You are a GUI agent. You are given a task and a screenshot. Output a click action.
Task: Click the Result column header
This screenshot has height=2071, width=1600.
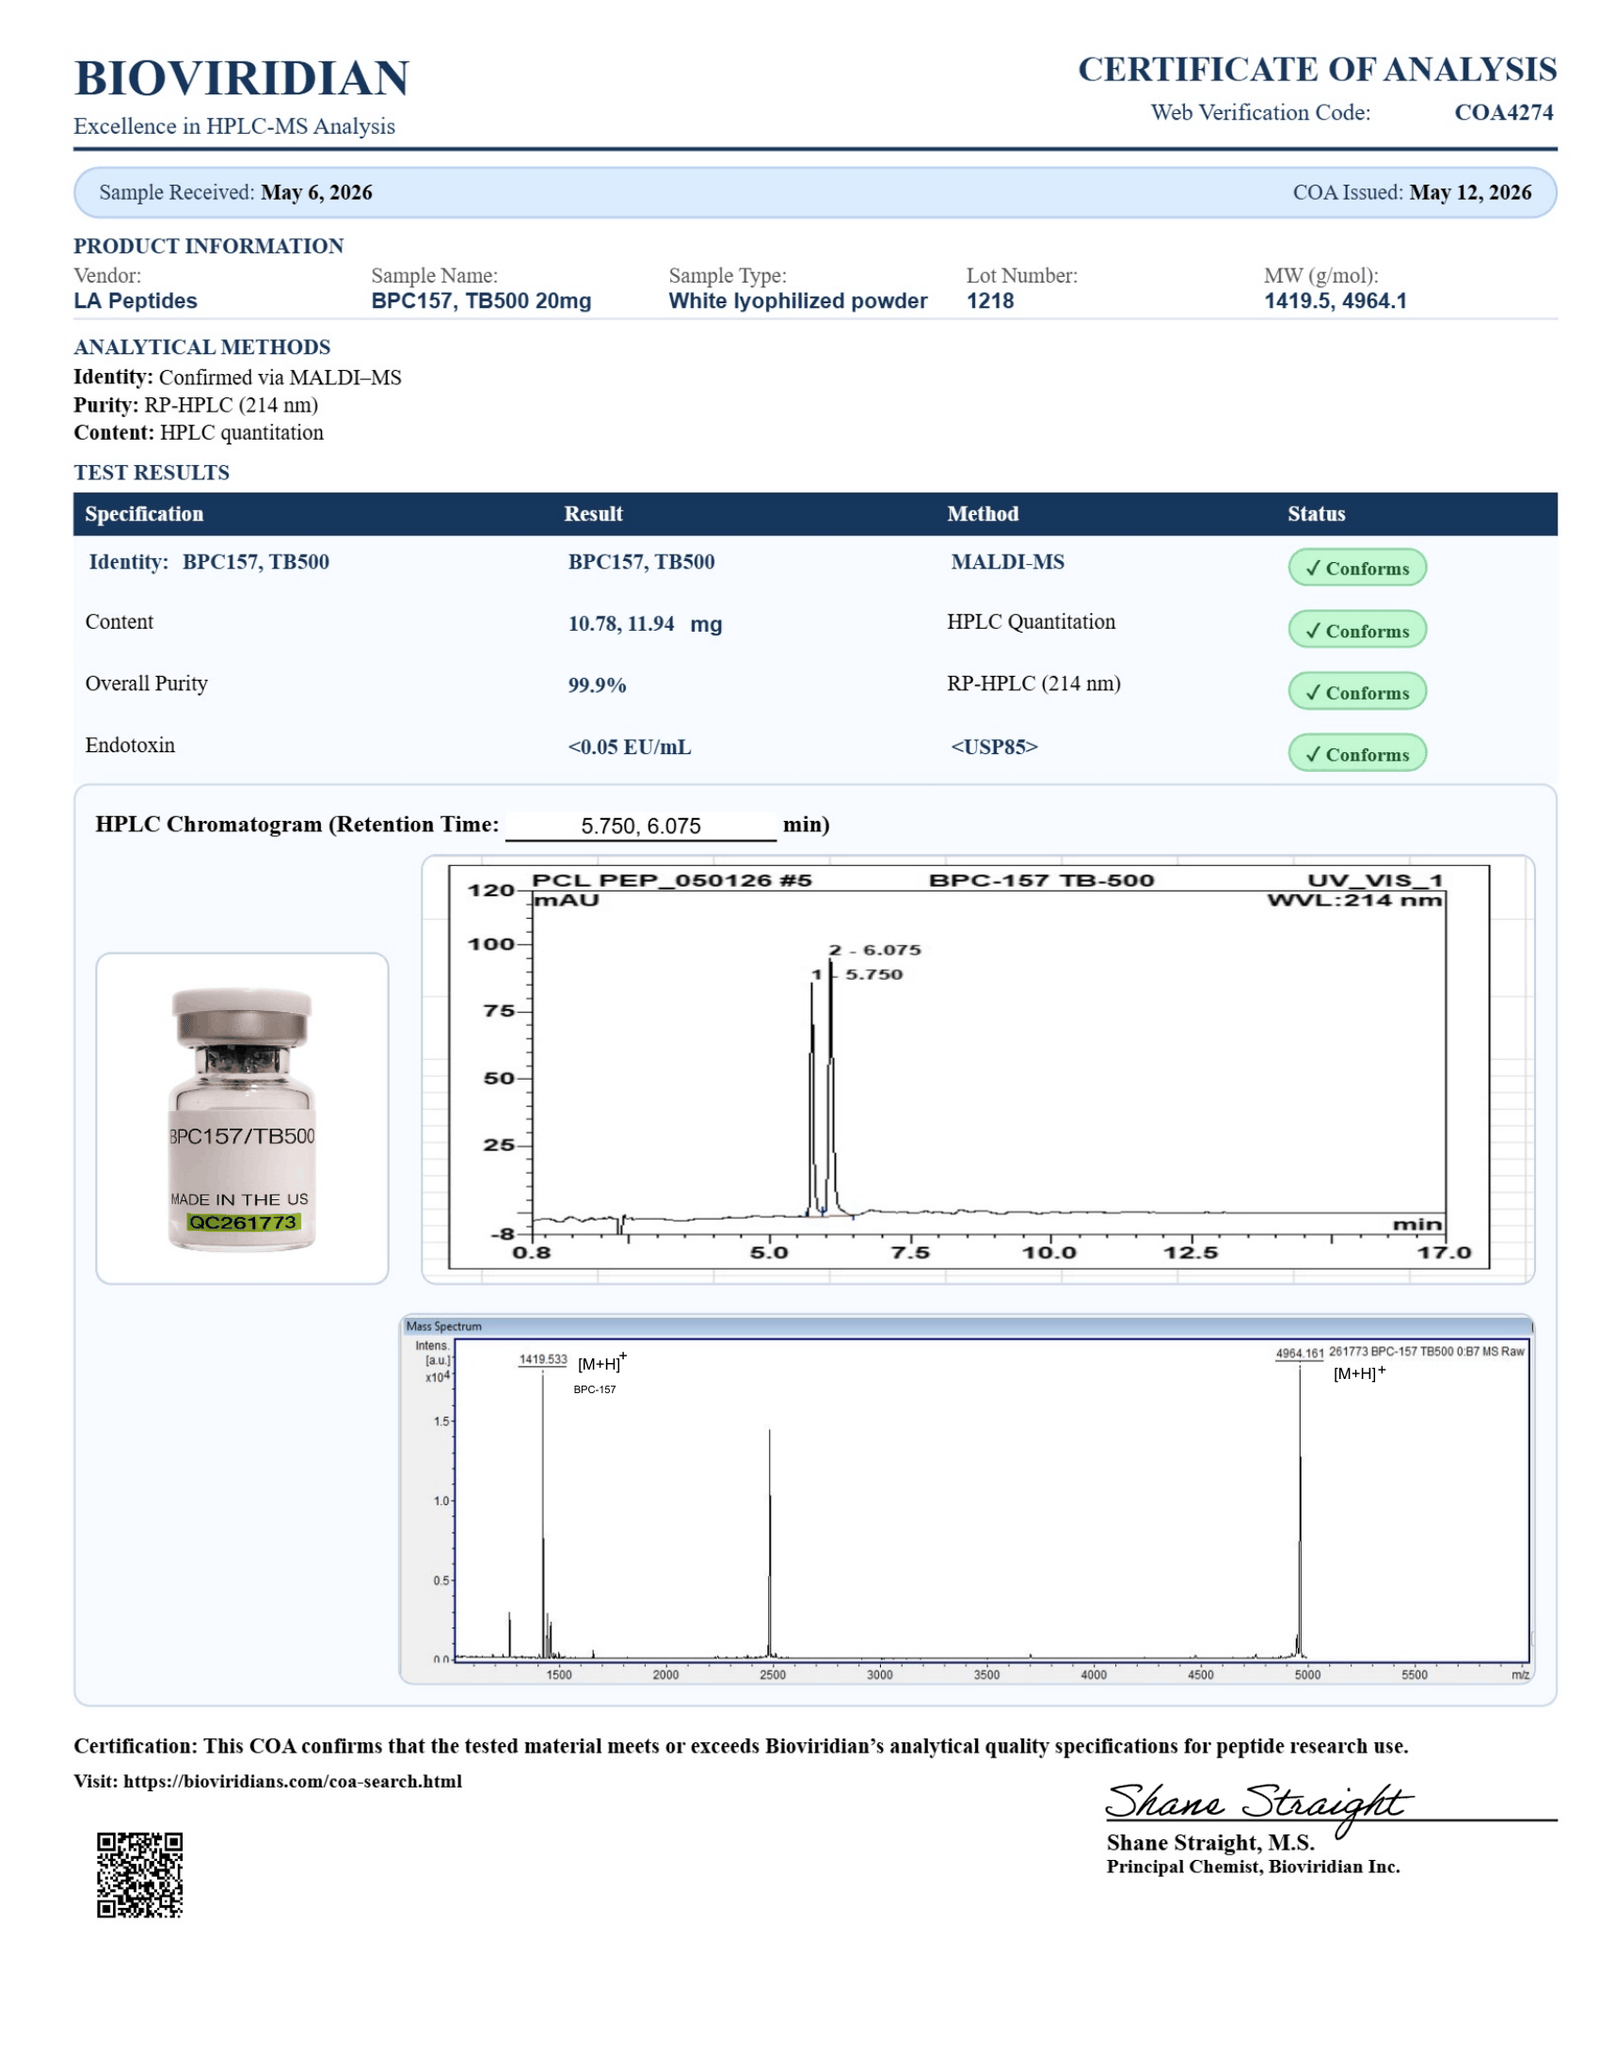point(593,514)
